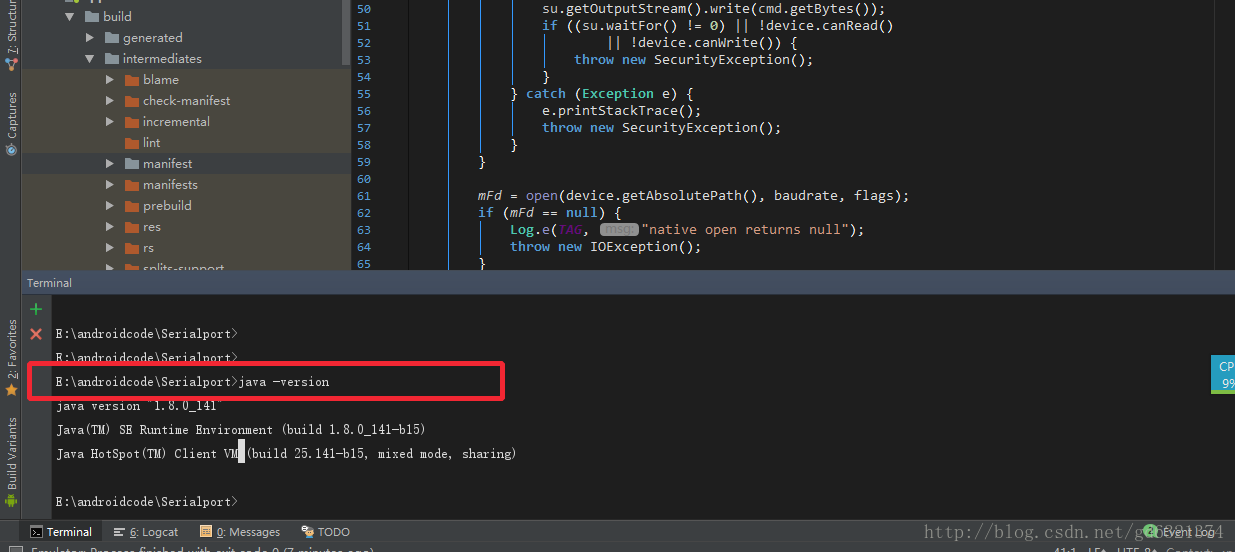The height and width of the screenshot is (552, 1235).
Task: Open a new terminal session with plus icon
Action: [36, 309]
